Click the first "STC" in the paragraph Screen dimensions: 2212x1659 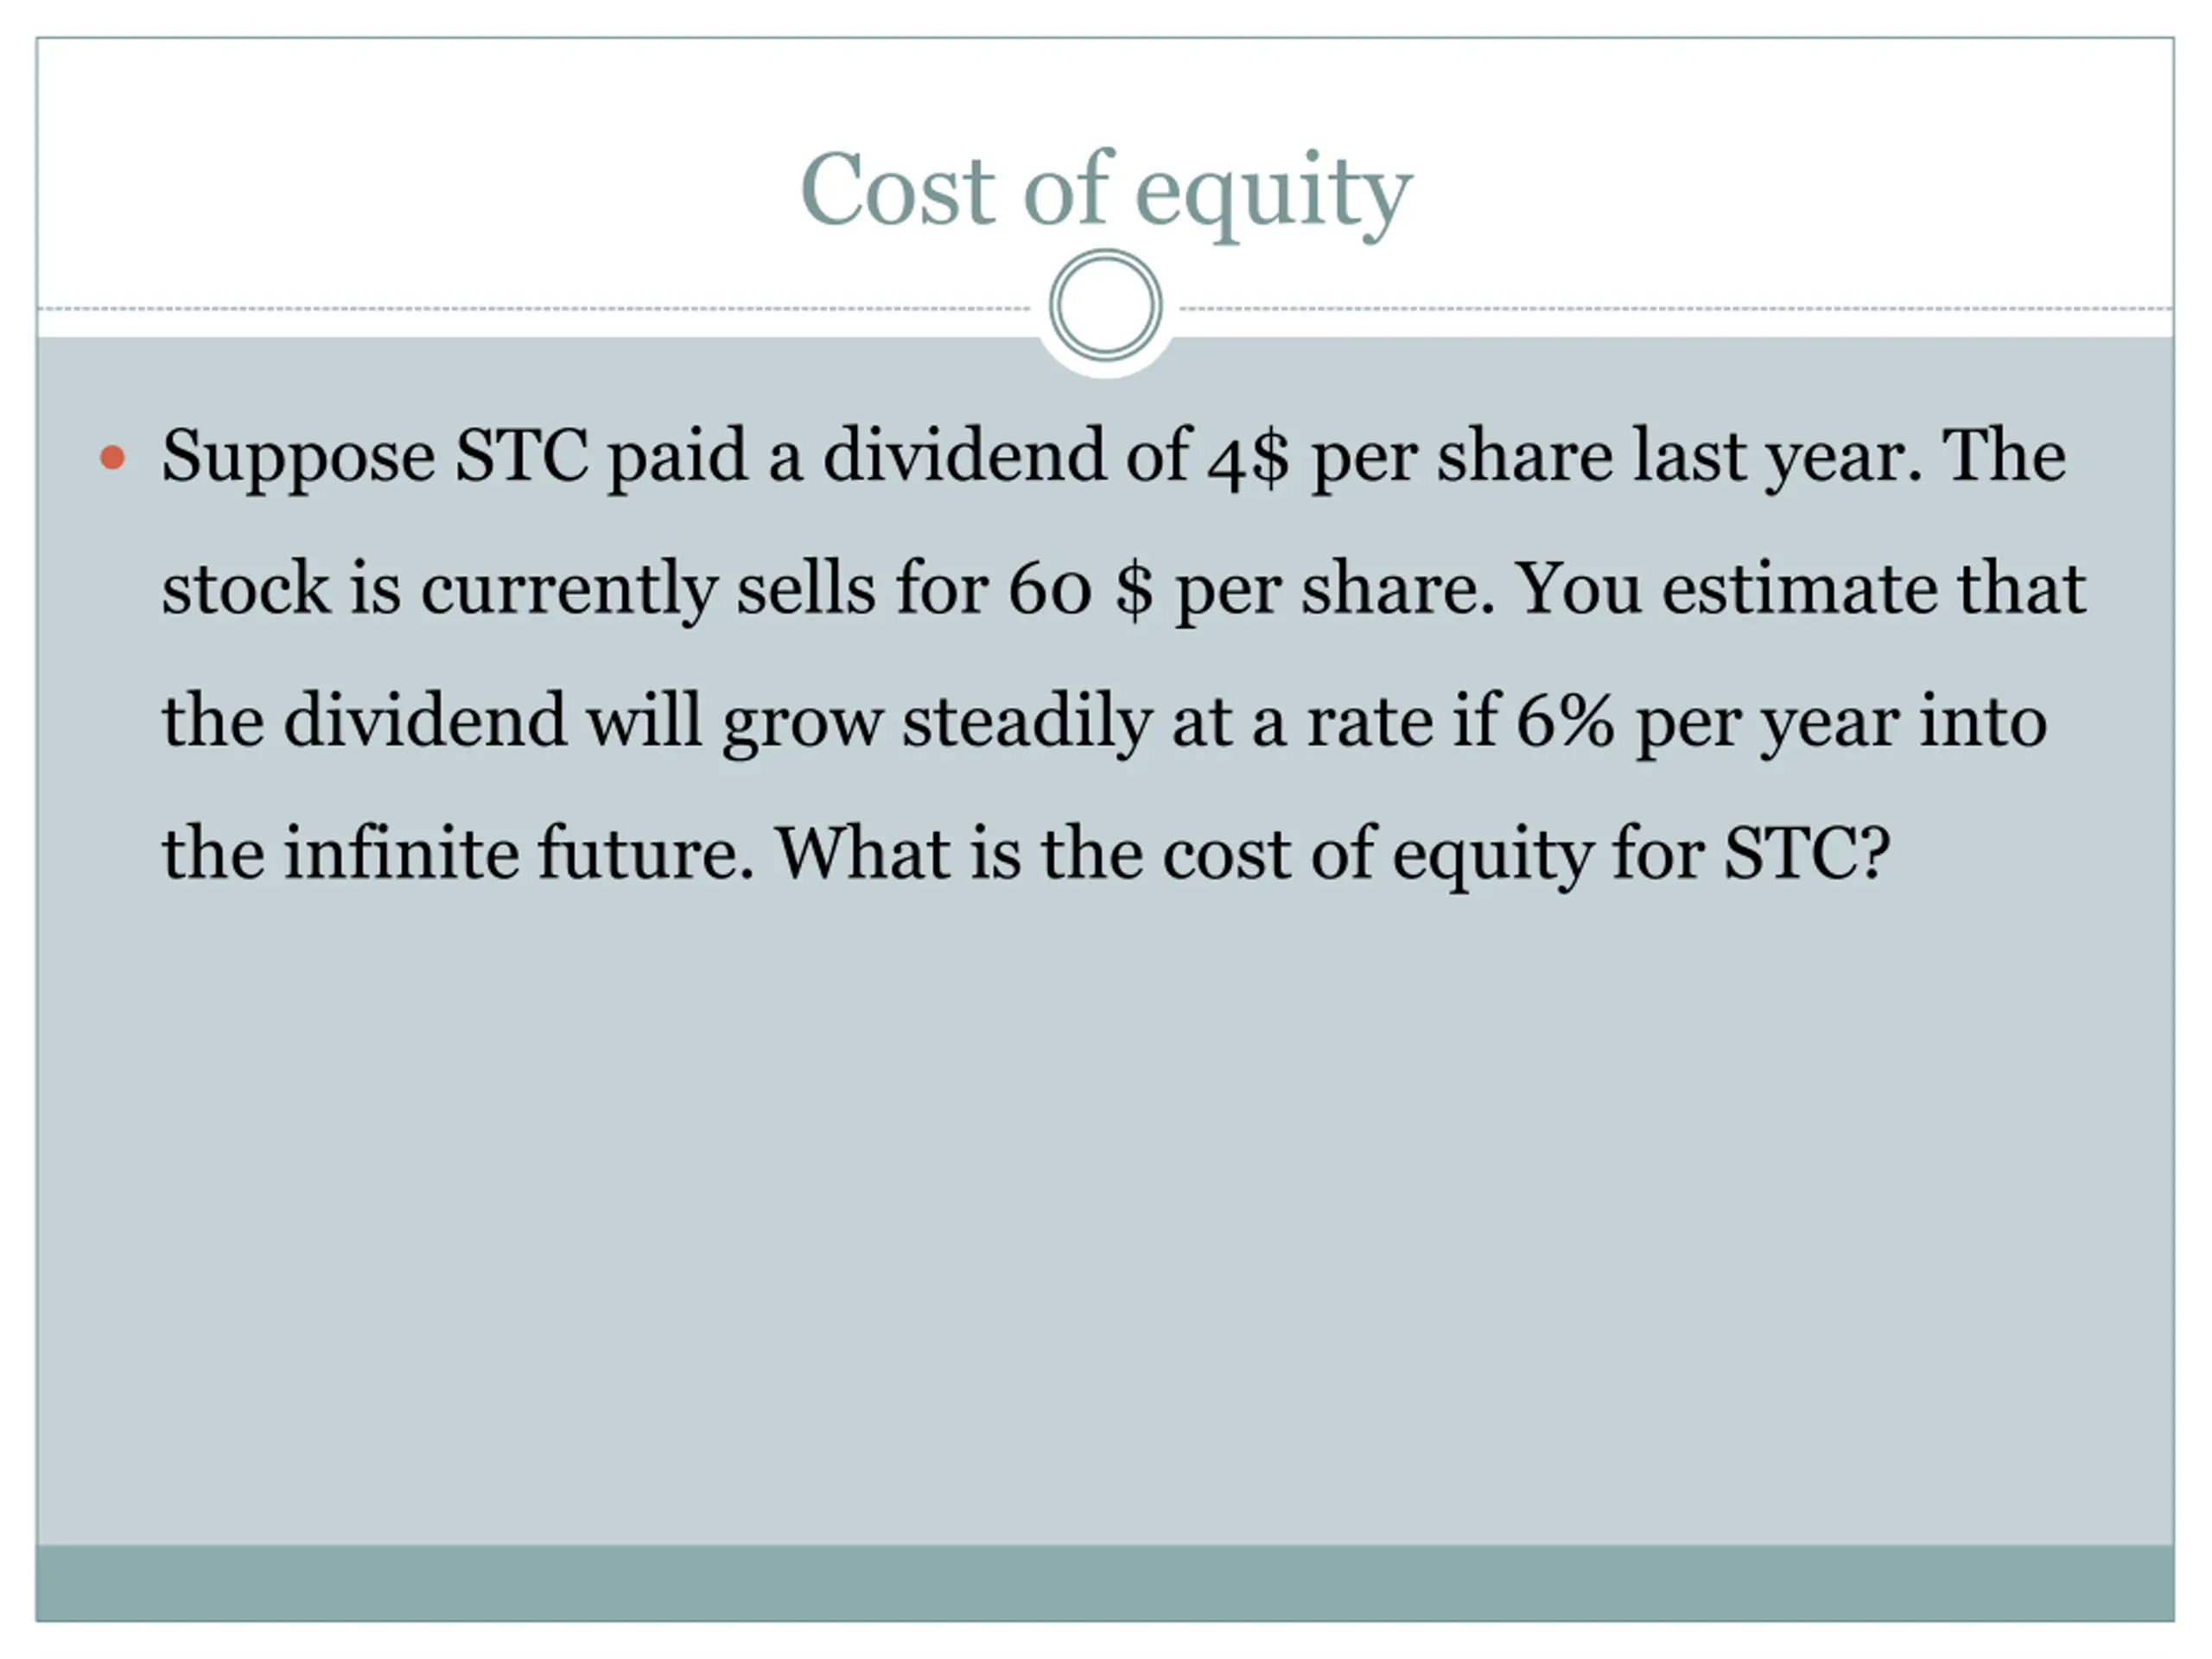point(521,455)
